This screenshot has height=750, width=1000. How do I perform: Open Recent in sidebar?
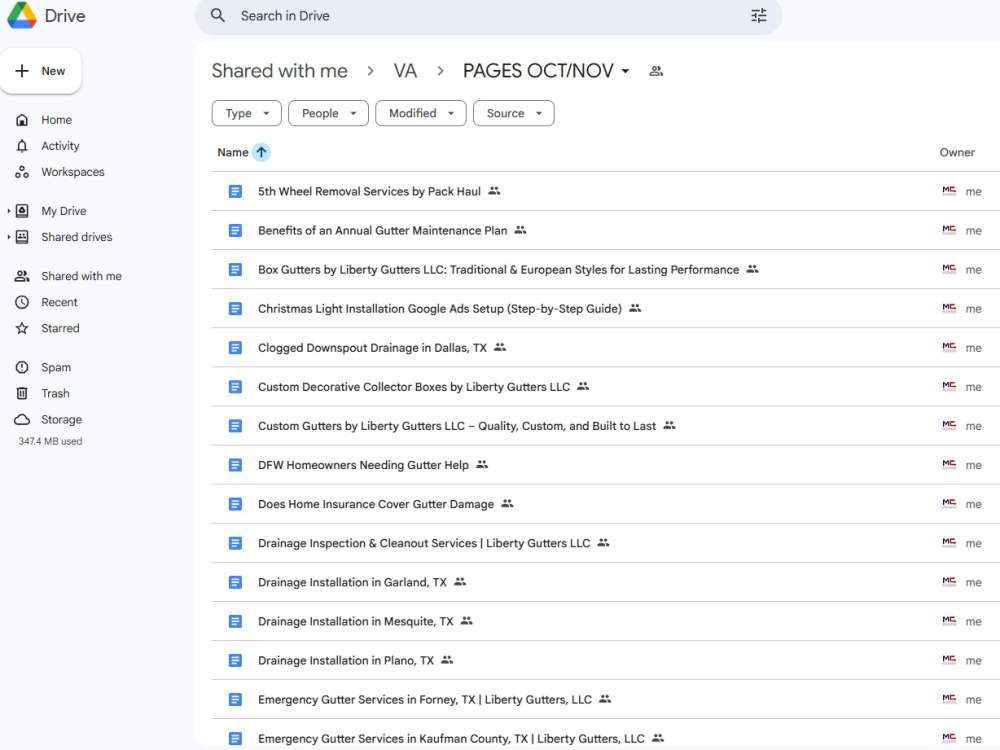(x=59, y=302)
